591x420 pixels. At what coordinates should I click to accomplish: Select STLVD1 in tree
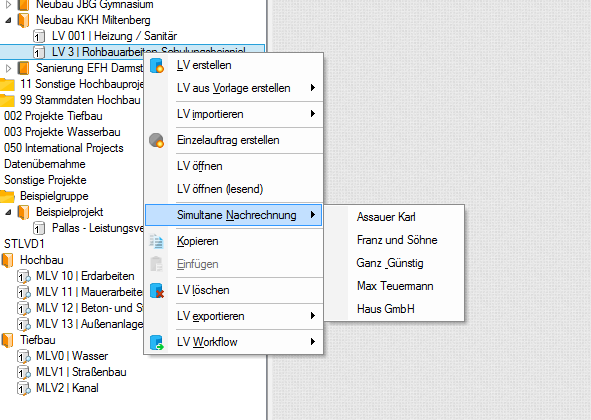point(24,244)
